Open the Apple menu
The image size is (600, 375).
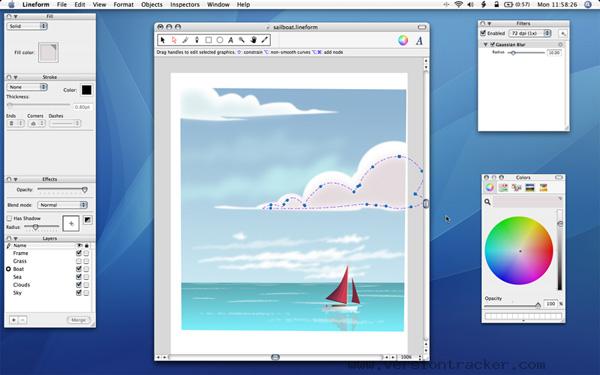click(11, 5)
